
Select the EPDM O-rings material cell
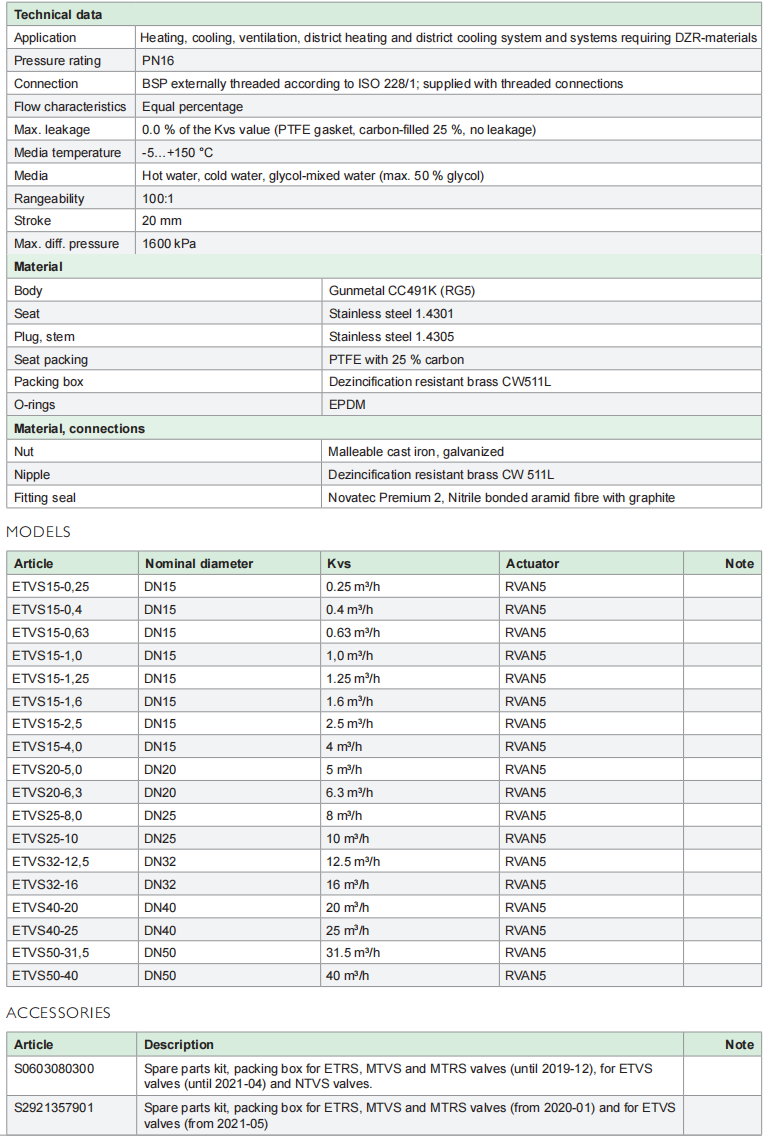[x=346, y=405]
